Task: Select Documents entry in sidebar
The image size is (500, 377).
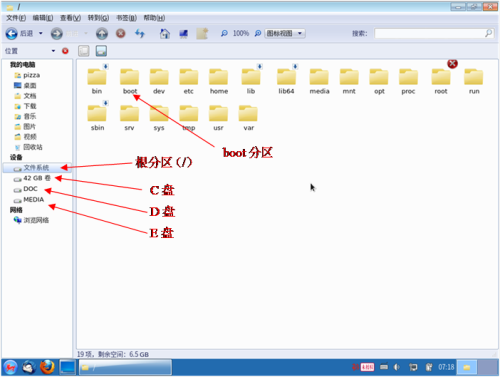Action: pyautogui.click(x=25, y=96)
